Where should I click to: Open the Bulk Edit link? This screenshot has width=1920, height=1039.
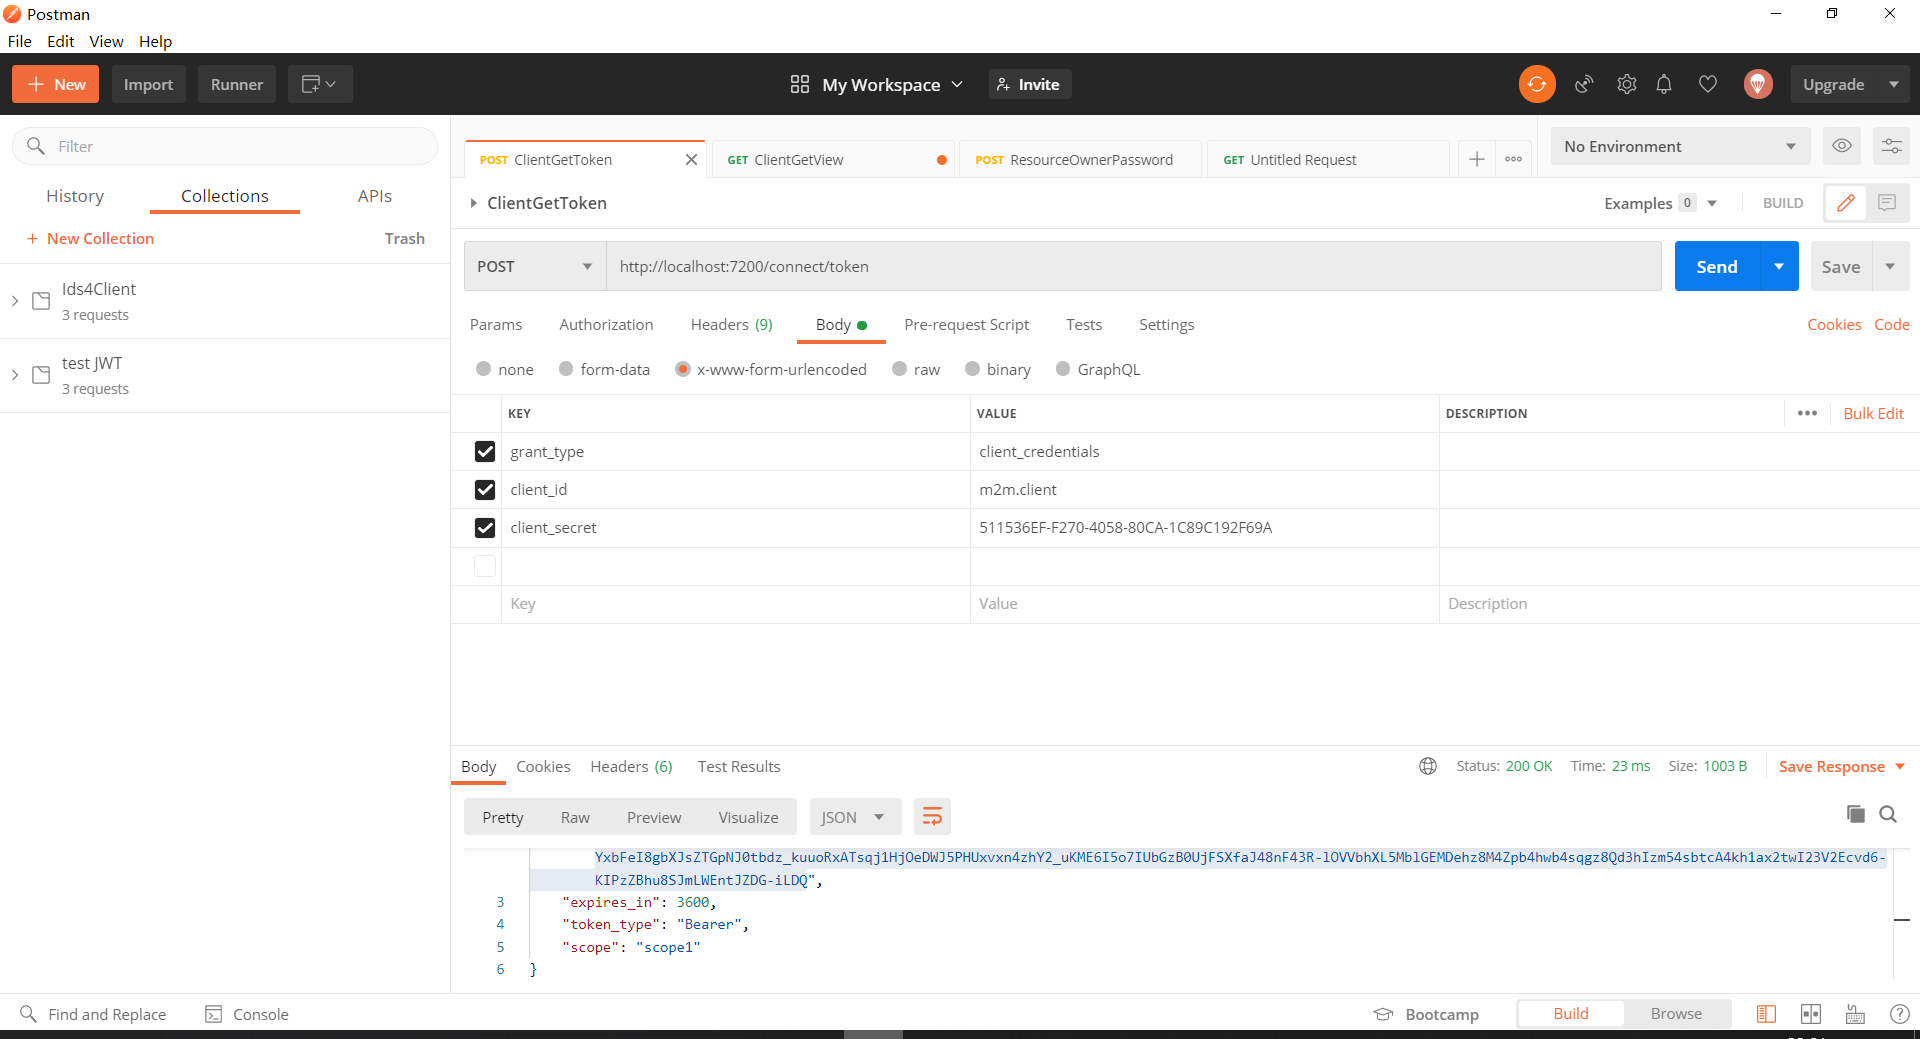coord(1873,413)
